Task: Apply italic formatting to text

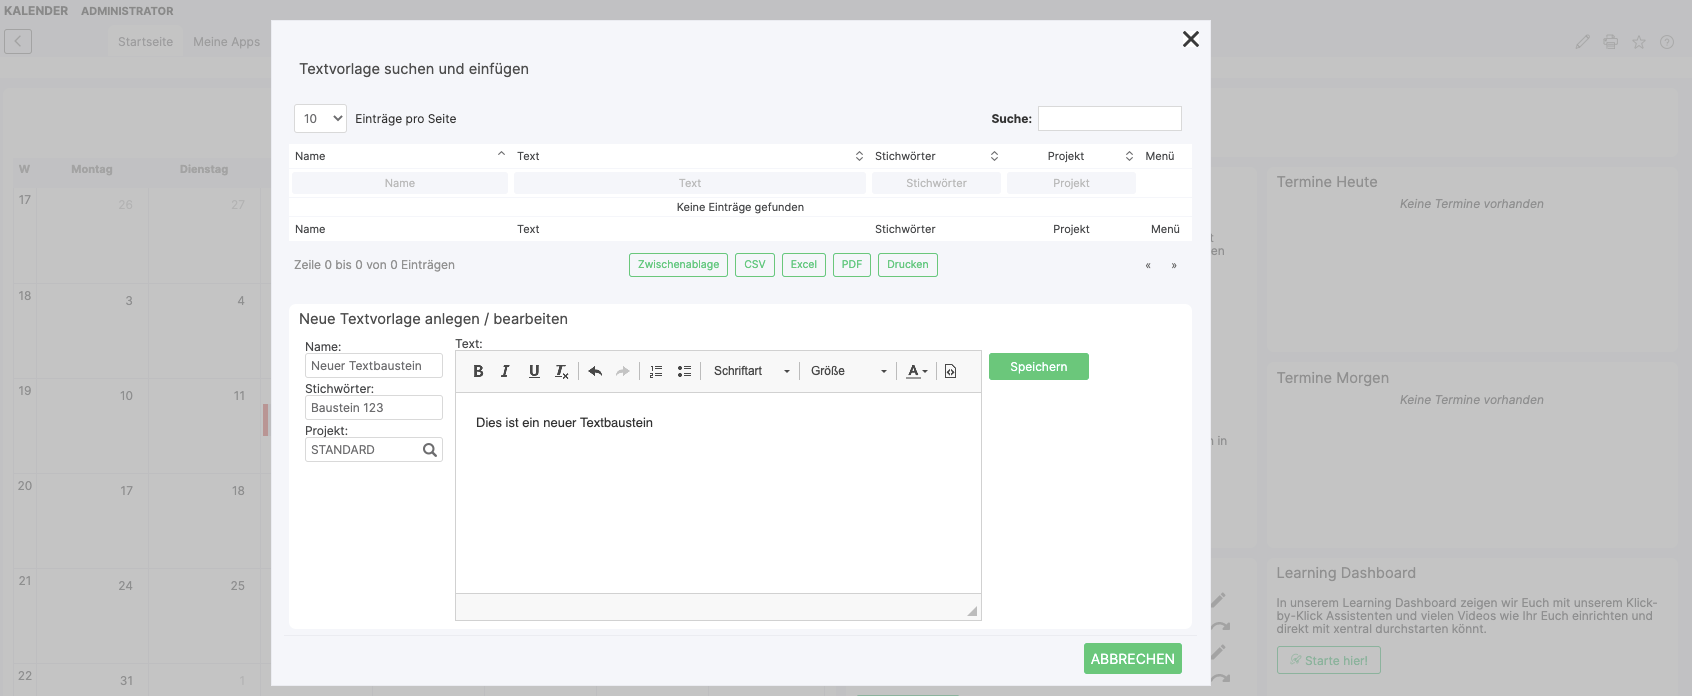Action: [x=505, y=371]
